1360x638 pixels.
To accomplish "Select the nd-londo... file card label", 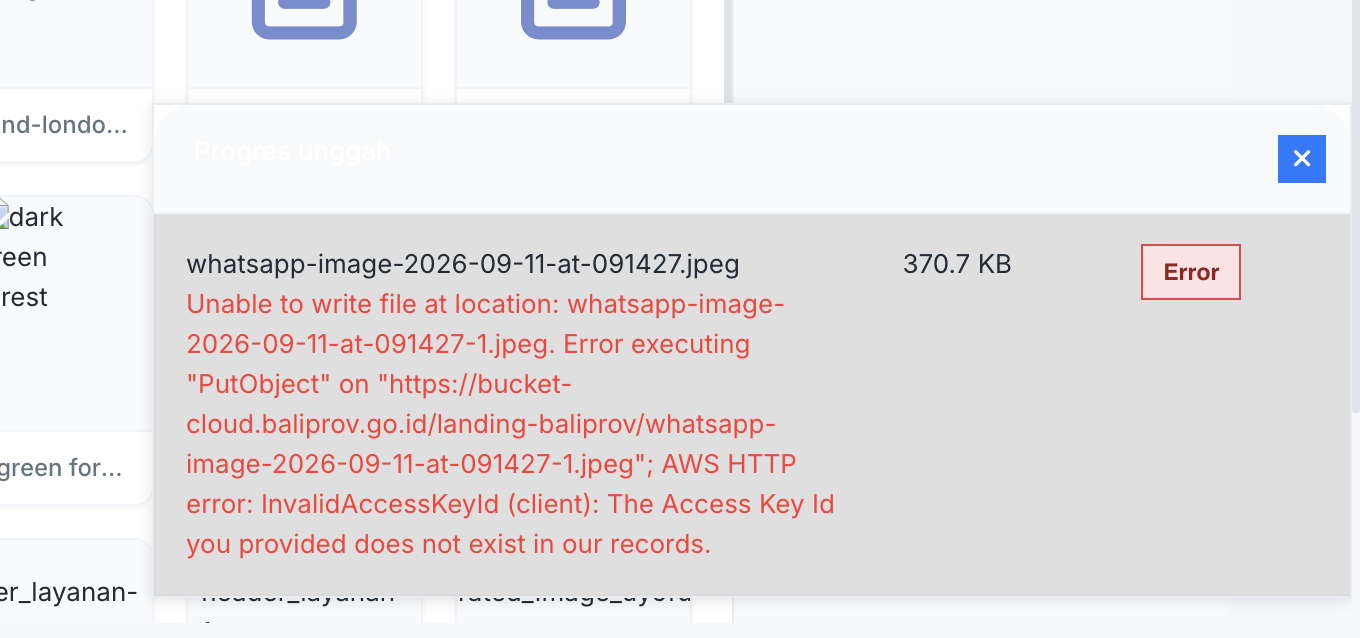I will [64, 125].
